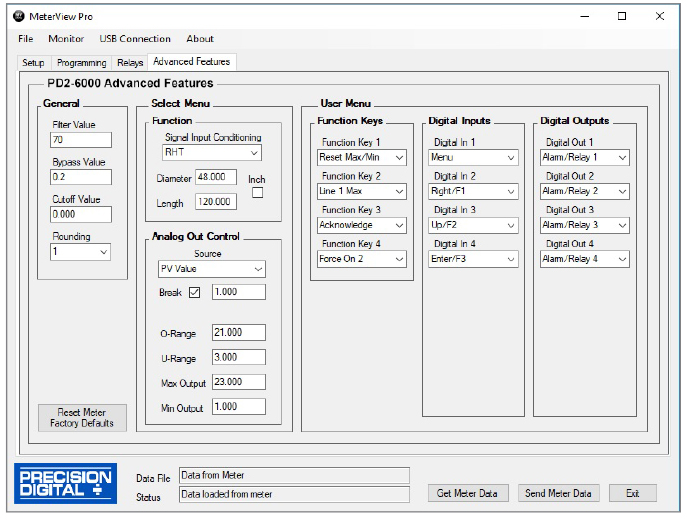Open the Function Key 4 dropdown
692x524 pixels.
click(361, 259)
